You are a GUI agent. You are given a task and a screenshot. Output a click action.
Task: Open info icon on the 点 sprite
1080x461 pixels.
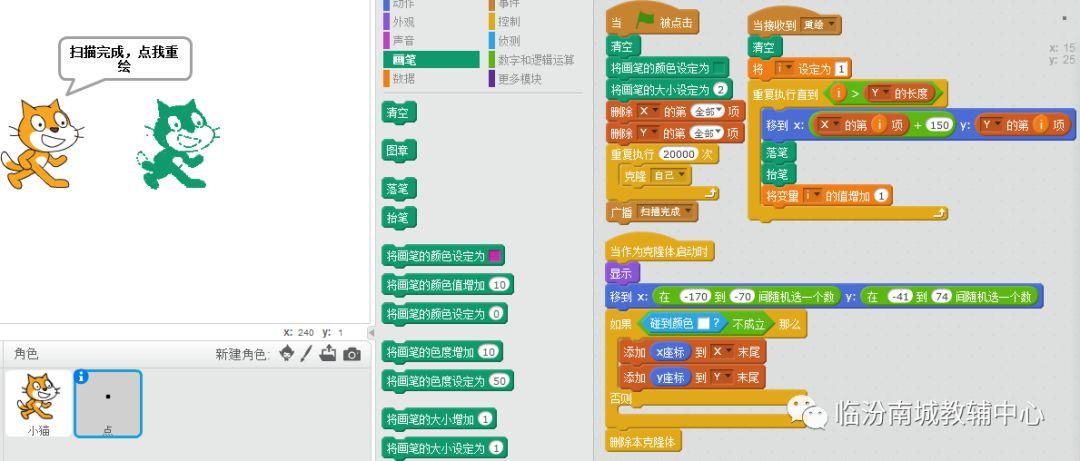[x=81, y=376]
